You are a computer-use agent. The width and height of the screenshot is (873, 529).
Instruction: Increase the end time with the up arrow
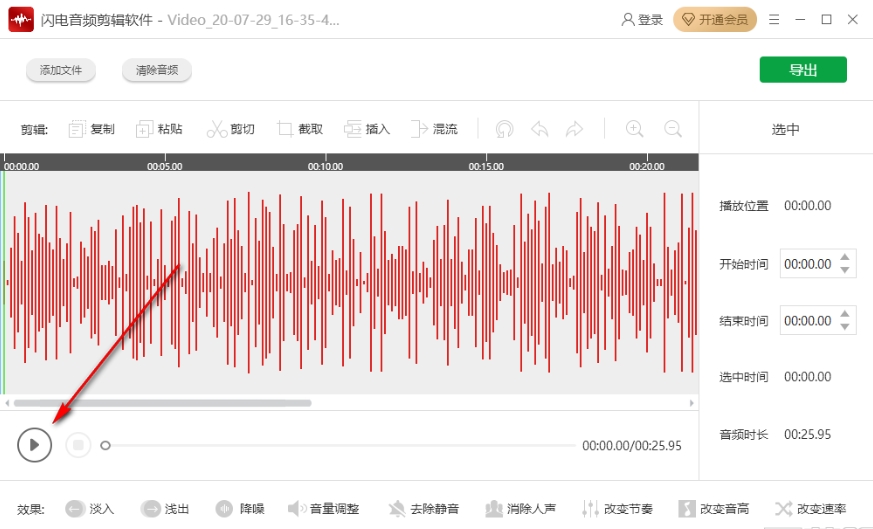click(x=845, y=314)
